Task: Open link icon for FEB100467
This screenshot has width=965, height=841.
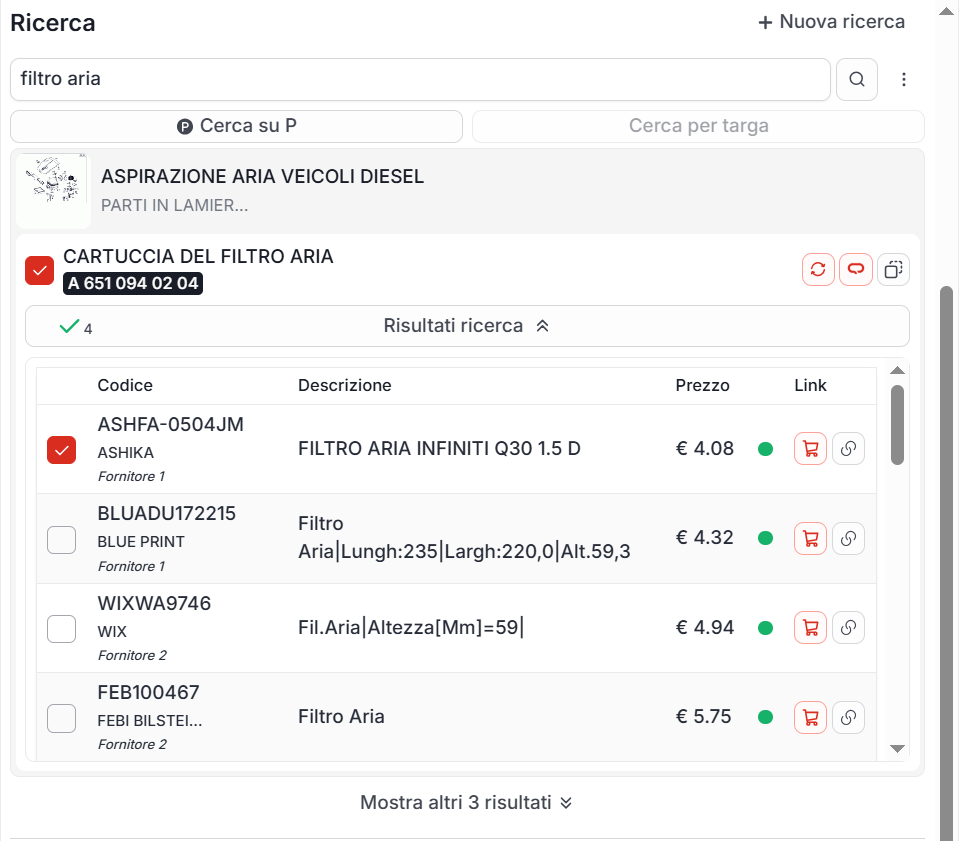Action: [848, 717]
